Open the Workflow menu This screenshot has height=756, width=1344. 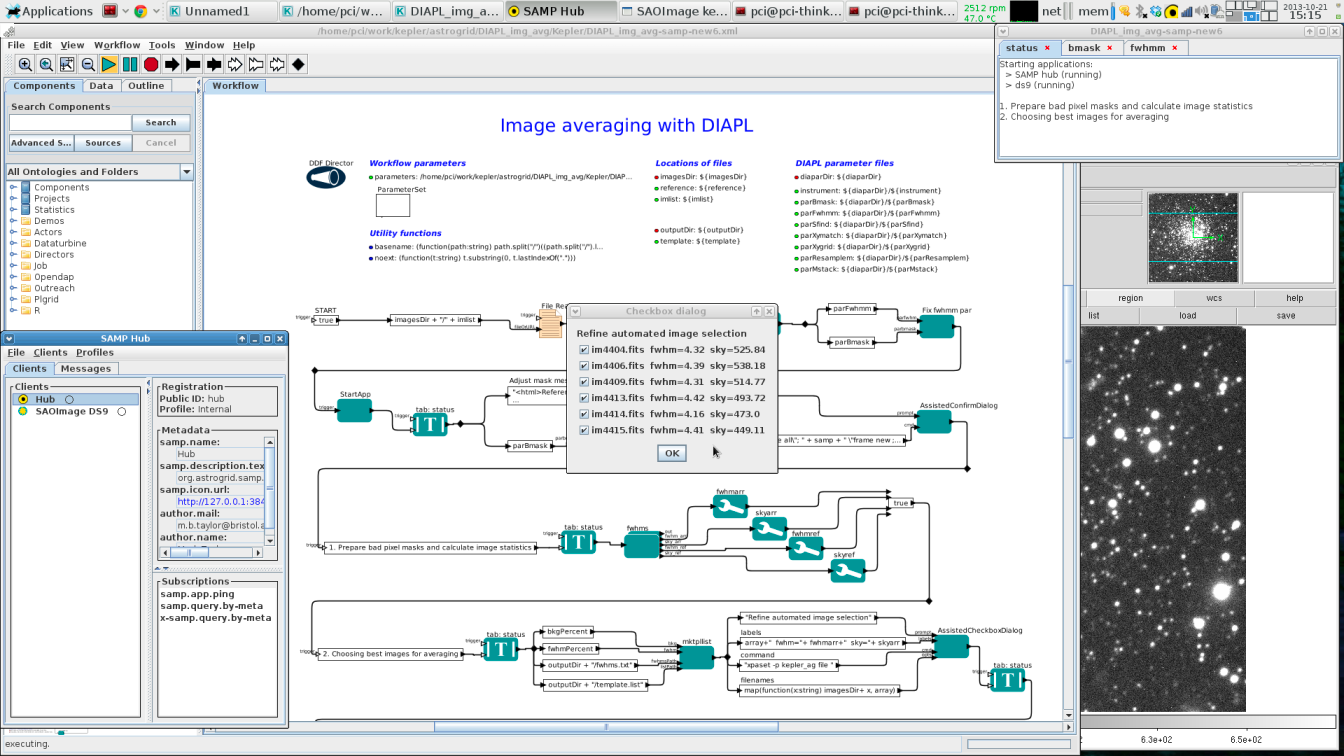(x=117, y=45)
